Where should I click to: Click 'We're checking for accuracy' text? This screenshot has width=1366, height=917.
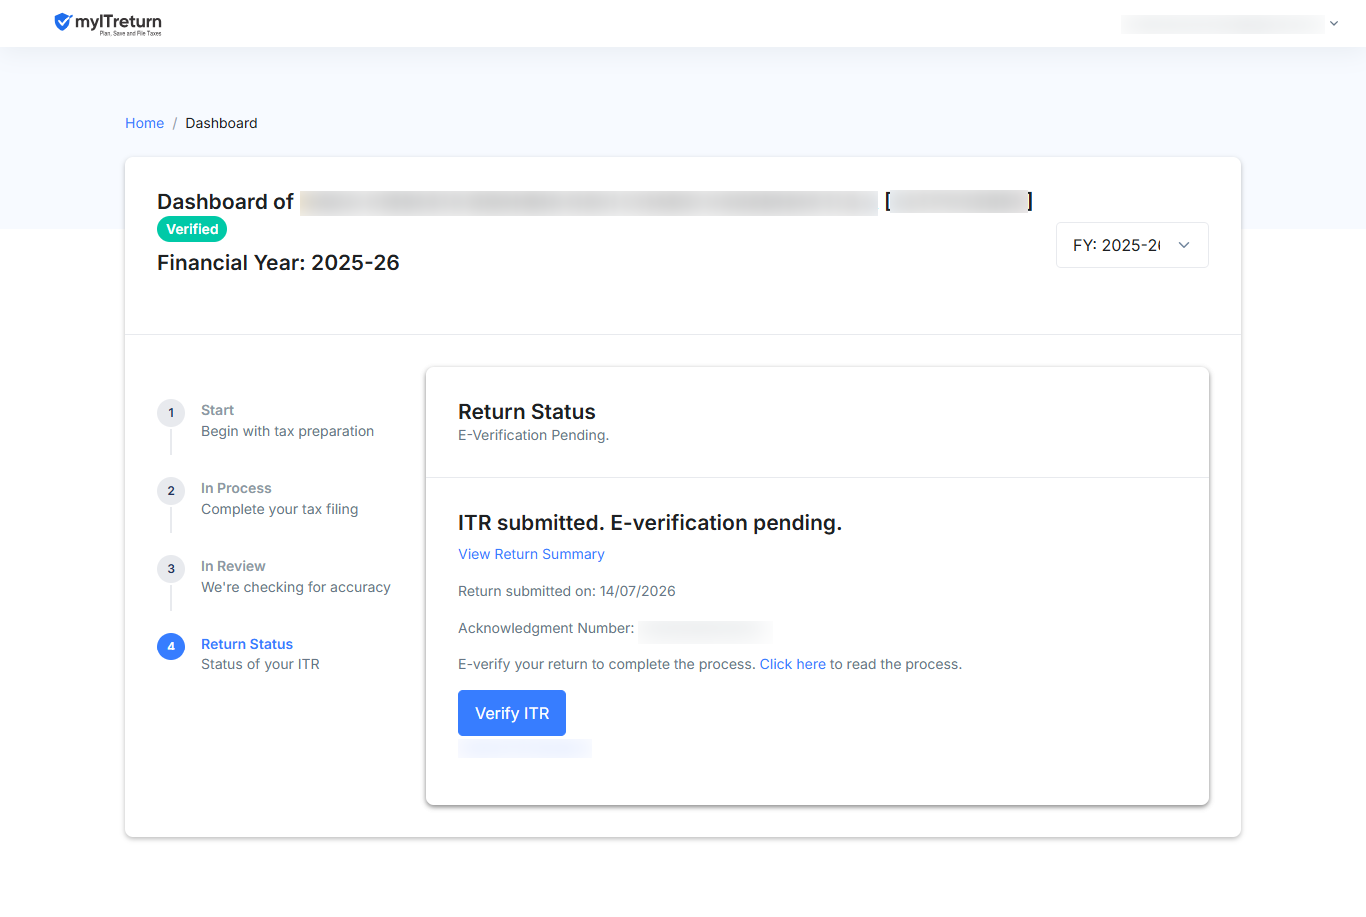pyautogui.click(x=296, y=587)
